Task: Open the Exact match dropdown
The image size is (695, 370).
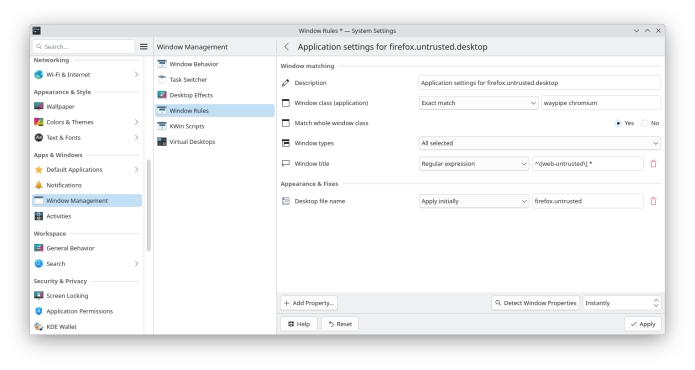Action: 478,103
